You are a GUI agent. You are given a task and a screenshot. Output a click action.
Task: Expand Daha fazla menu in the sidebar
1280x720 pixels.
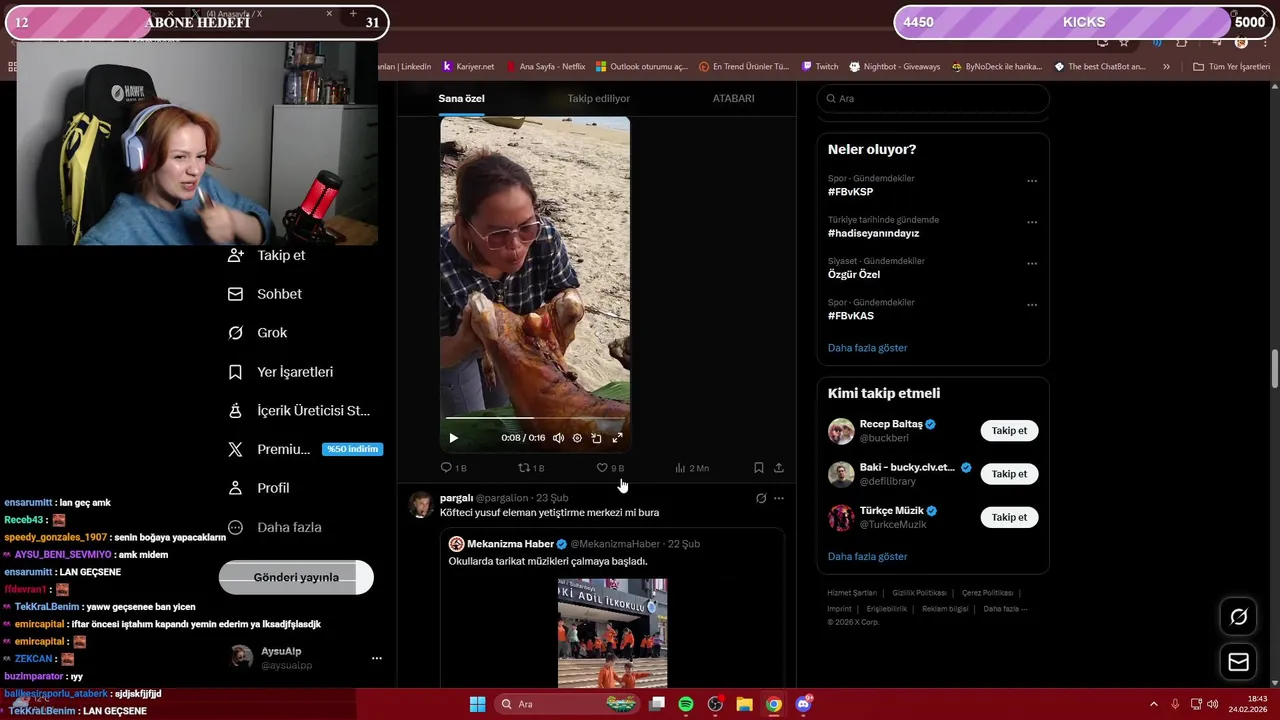pos(275,527)
